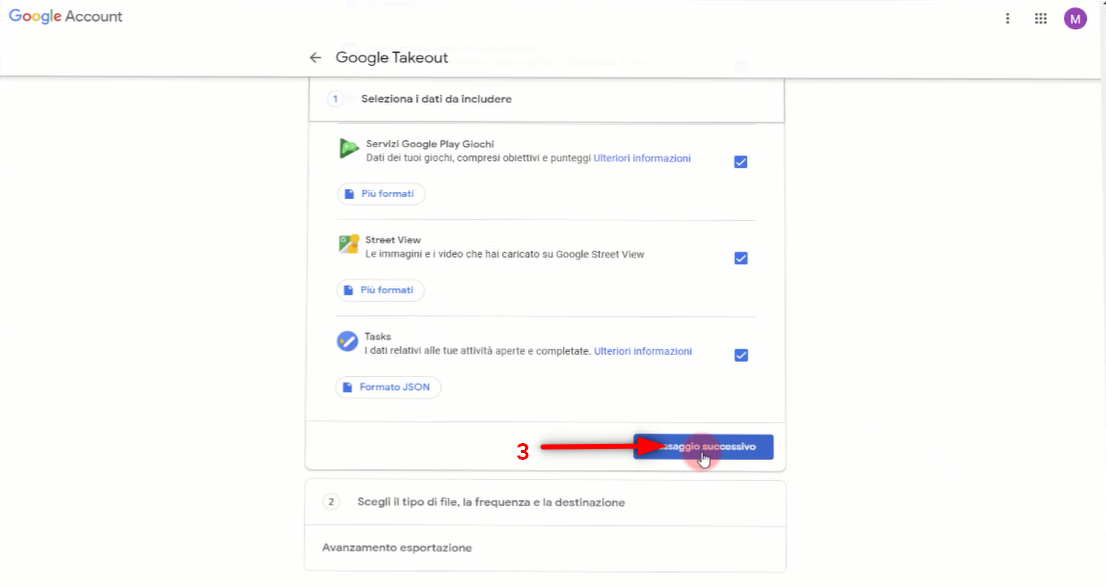Open the Formato JSON button for Tasks
Viewport: 1106px width, 586px height.
(389, 387)
